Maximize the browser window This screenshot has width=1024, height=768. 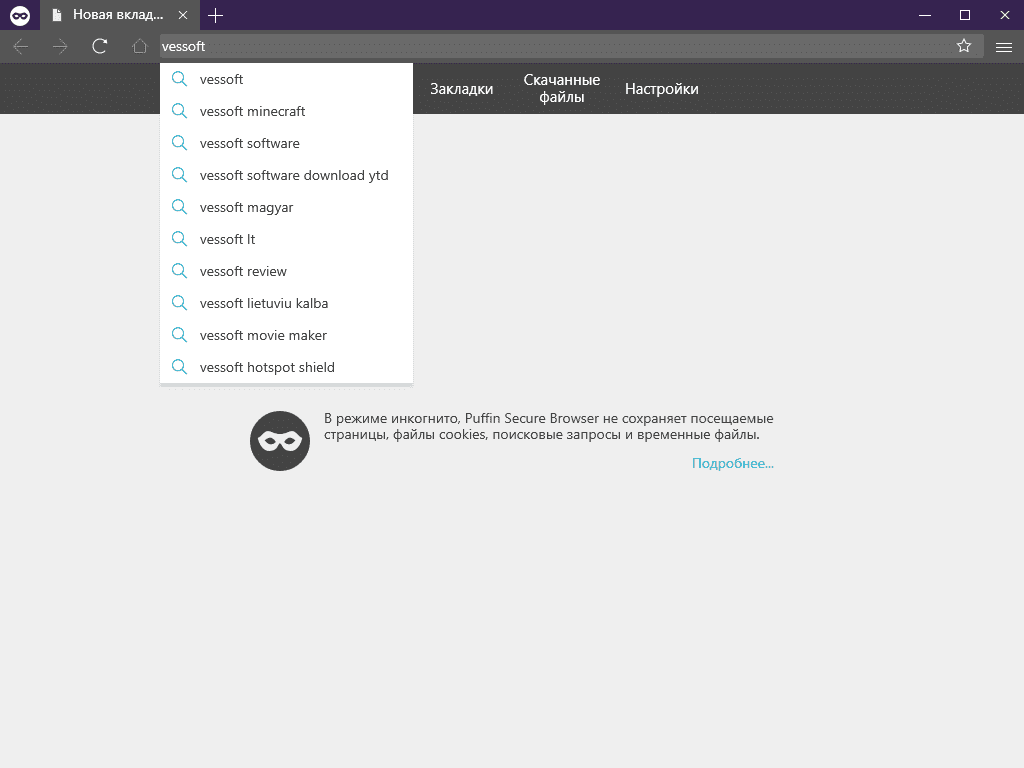[965, 15]
